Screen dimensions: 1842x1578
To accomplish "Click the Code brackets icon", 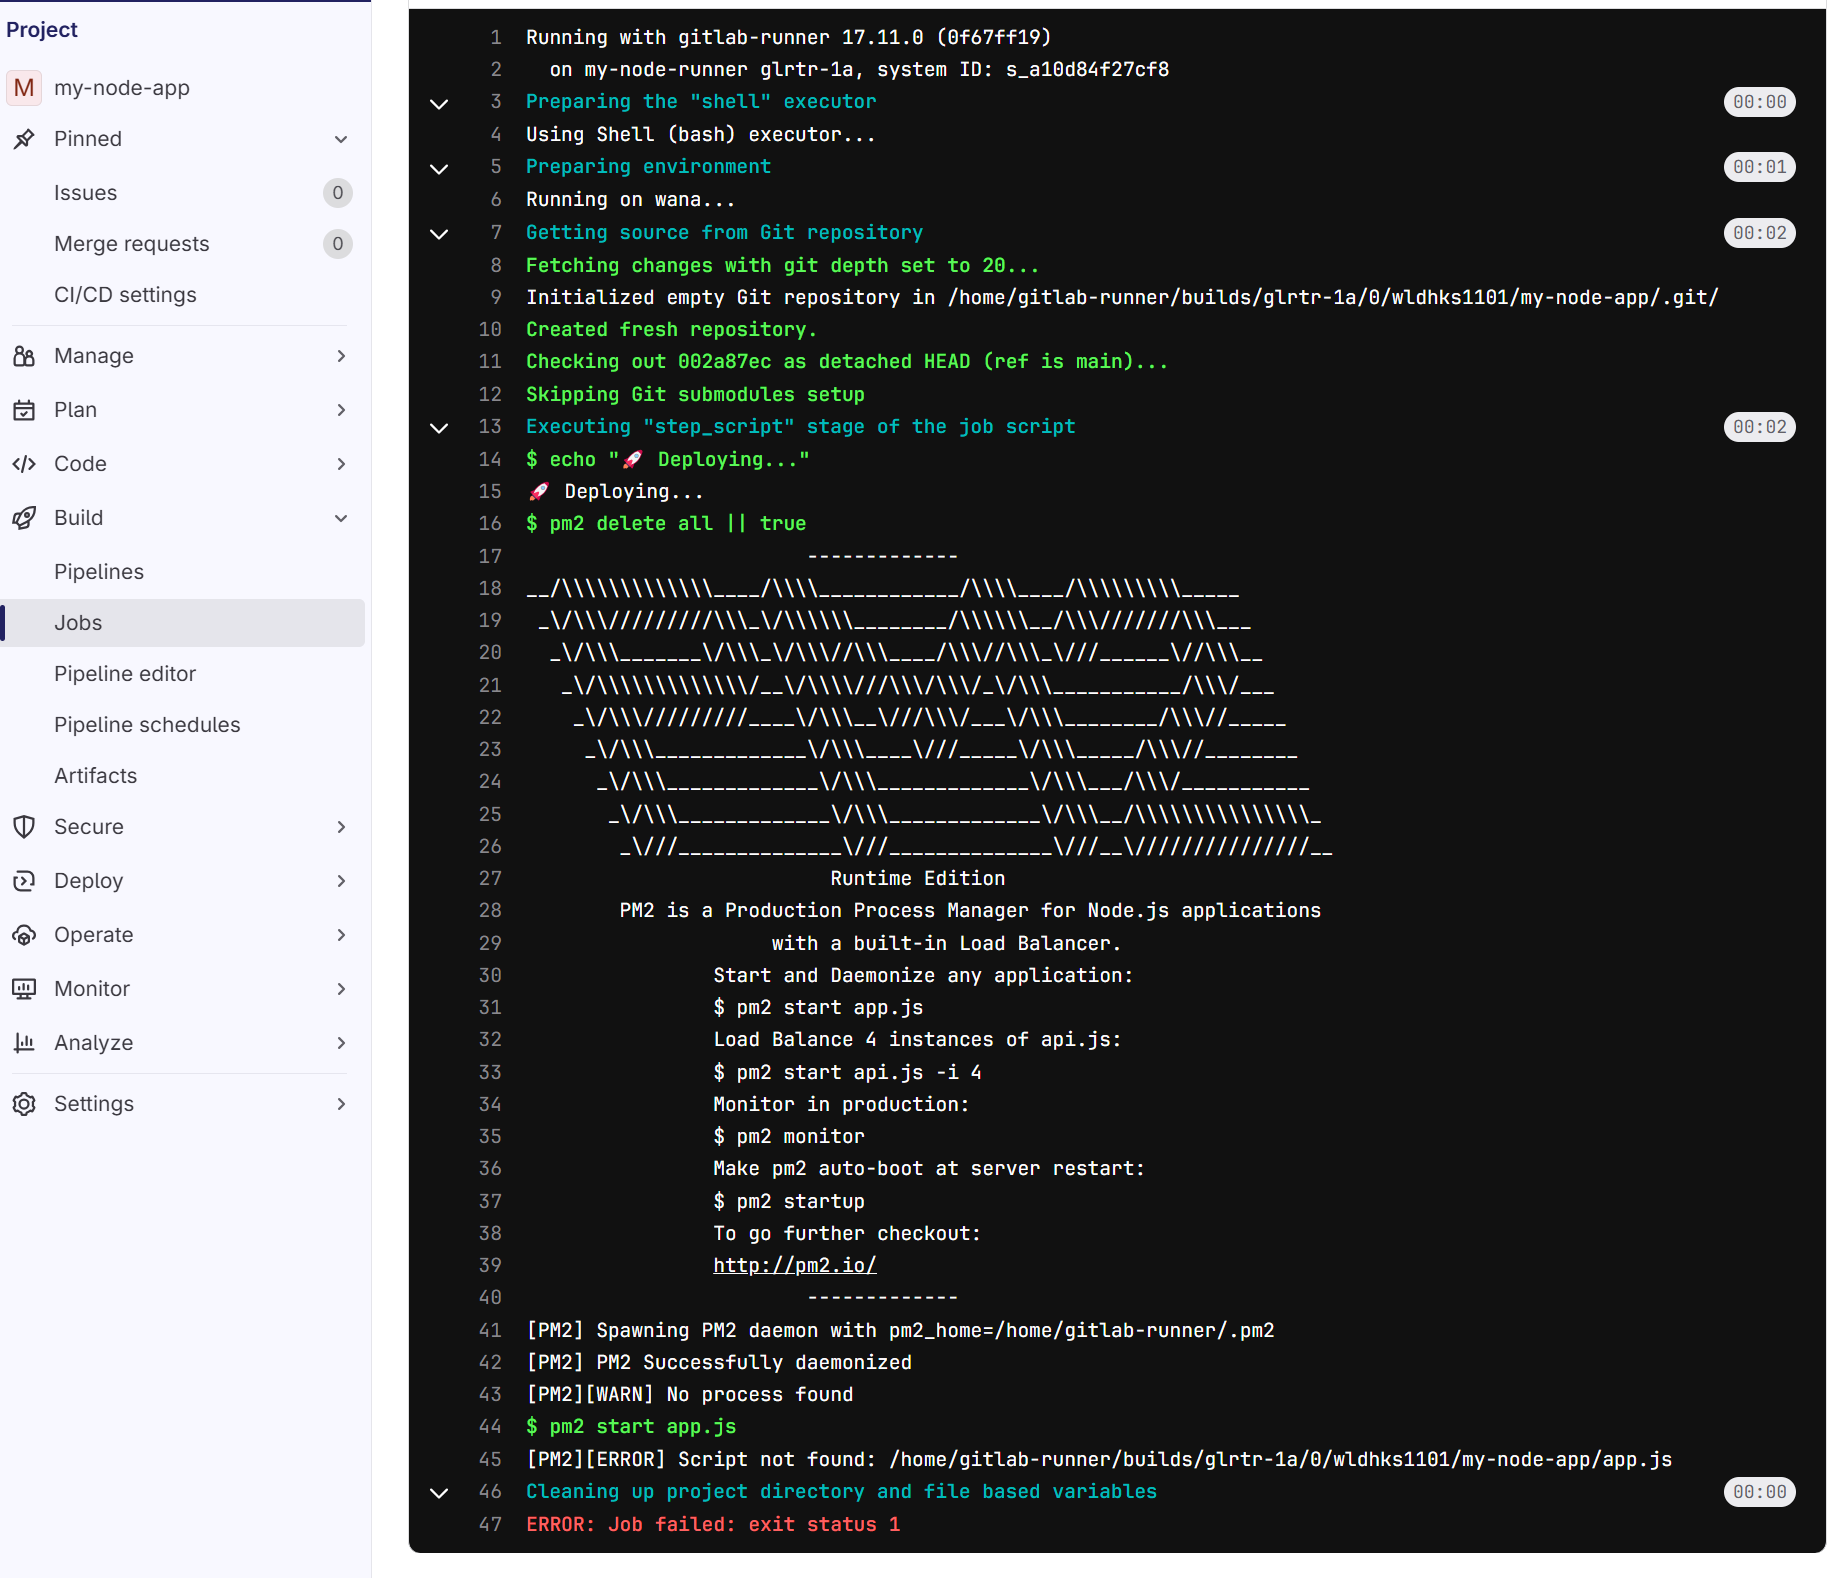I will pyautogui.click(x=24, y=464).
